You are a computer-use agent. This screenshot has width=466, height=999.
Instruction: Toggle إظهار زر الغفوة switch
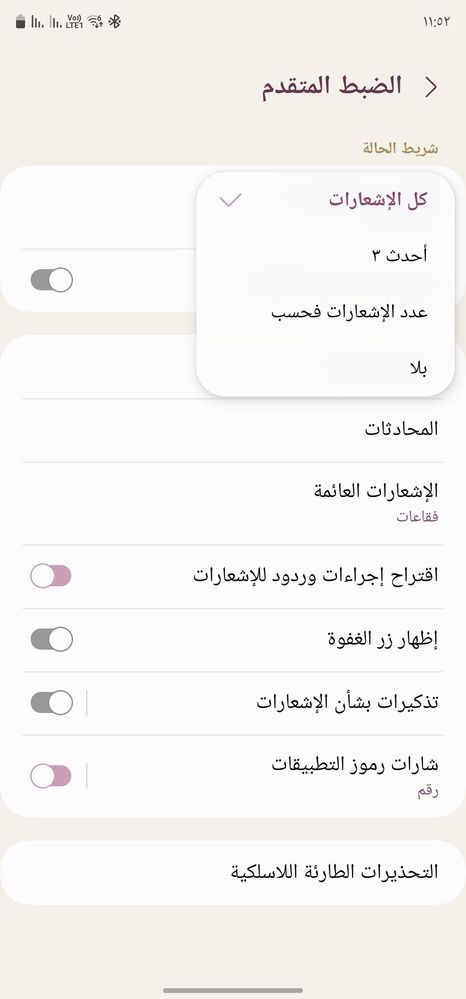pos(51,639)
